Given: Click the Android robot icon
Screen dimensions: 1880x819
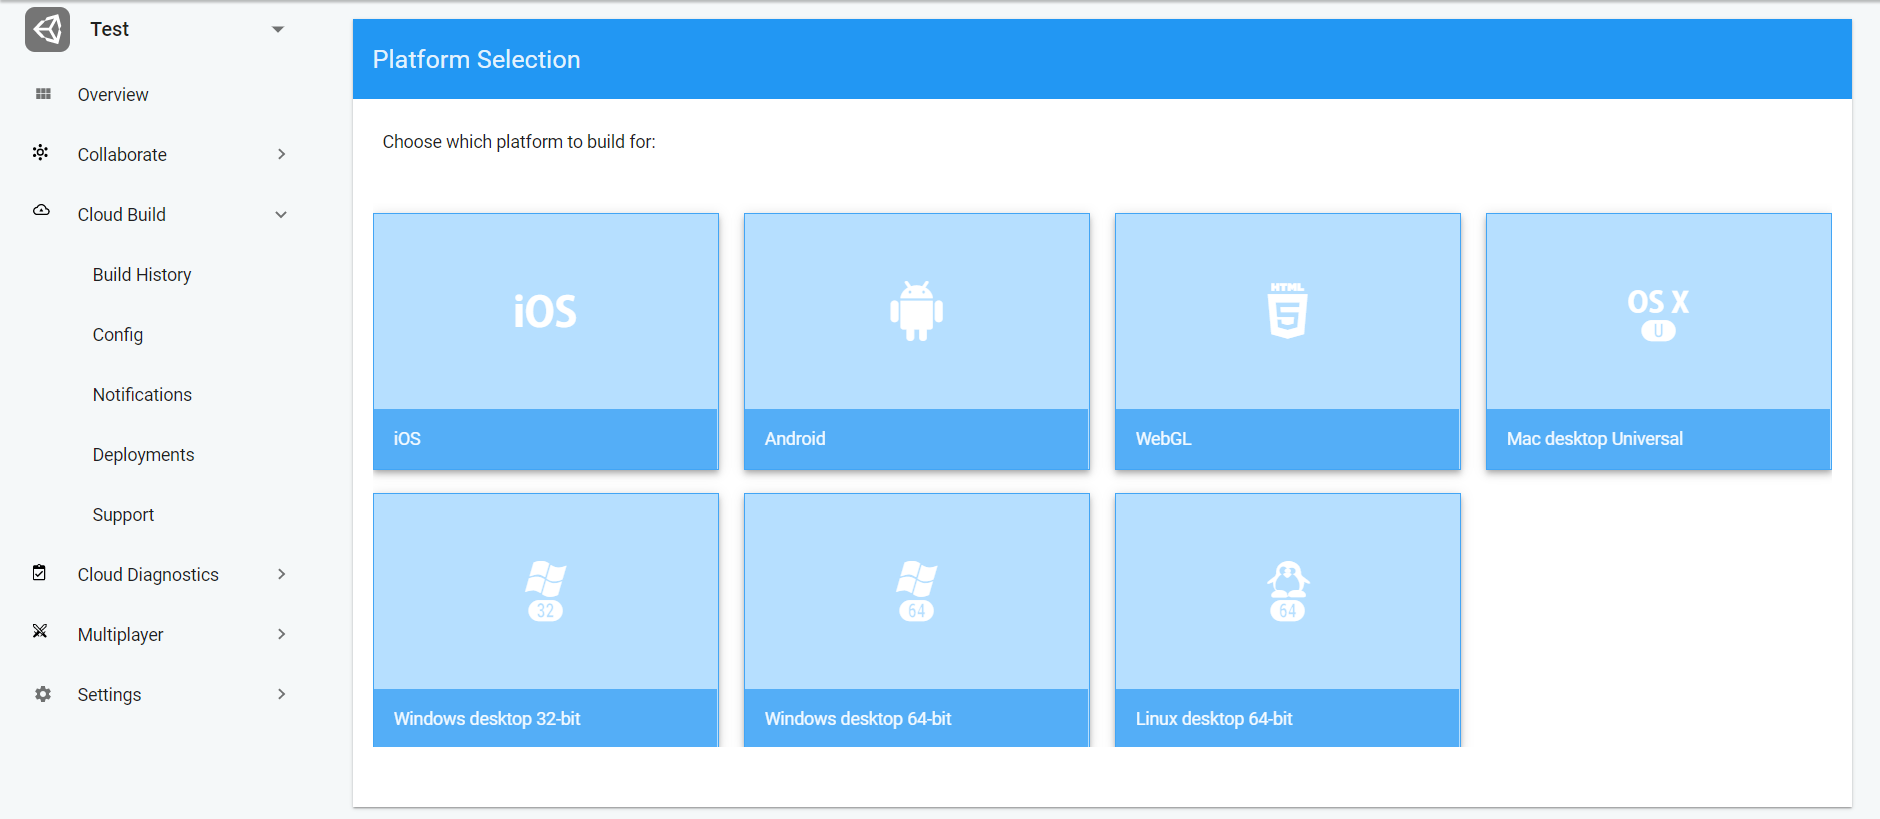Looking at the screenshot, I should (916, 311).
